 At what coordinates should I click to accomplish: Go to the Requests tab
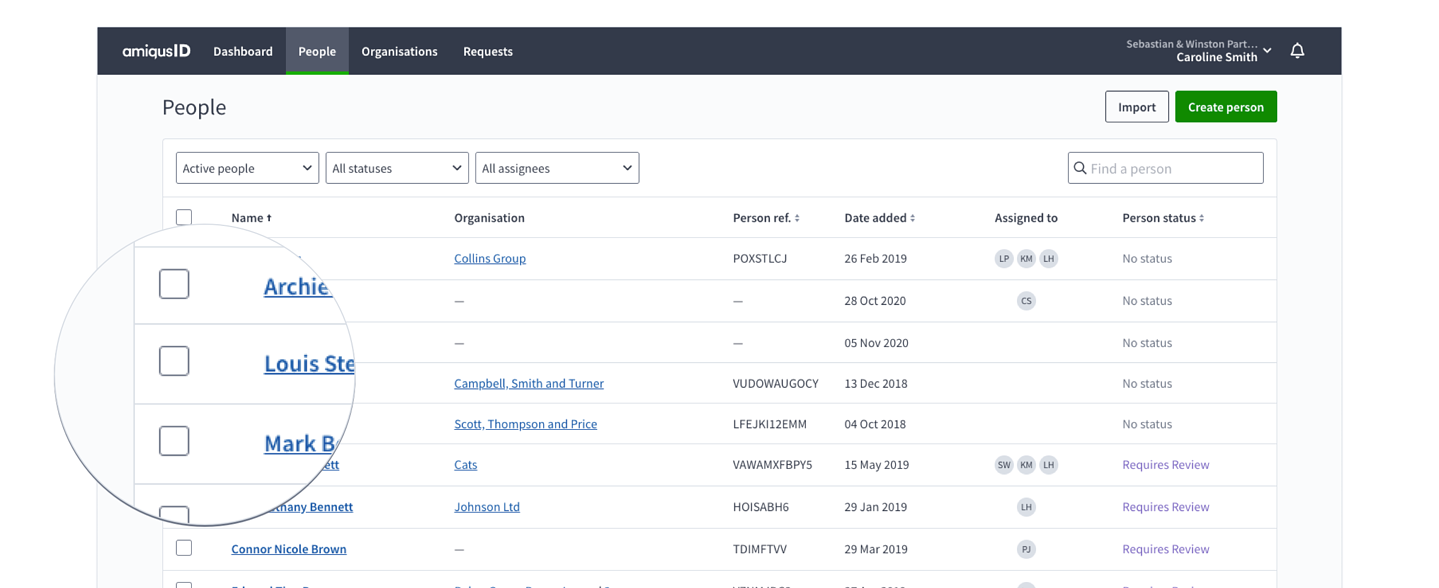click(488, 51)
